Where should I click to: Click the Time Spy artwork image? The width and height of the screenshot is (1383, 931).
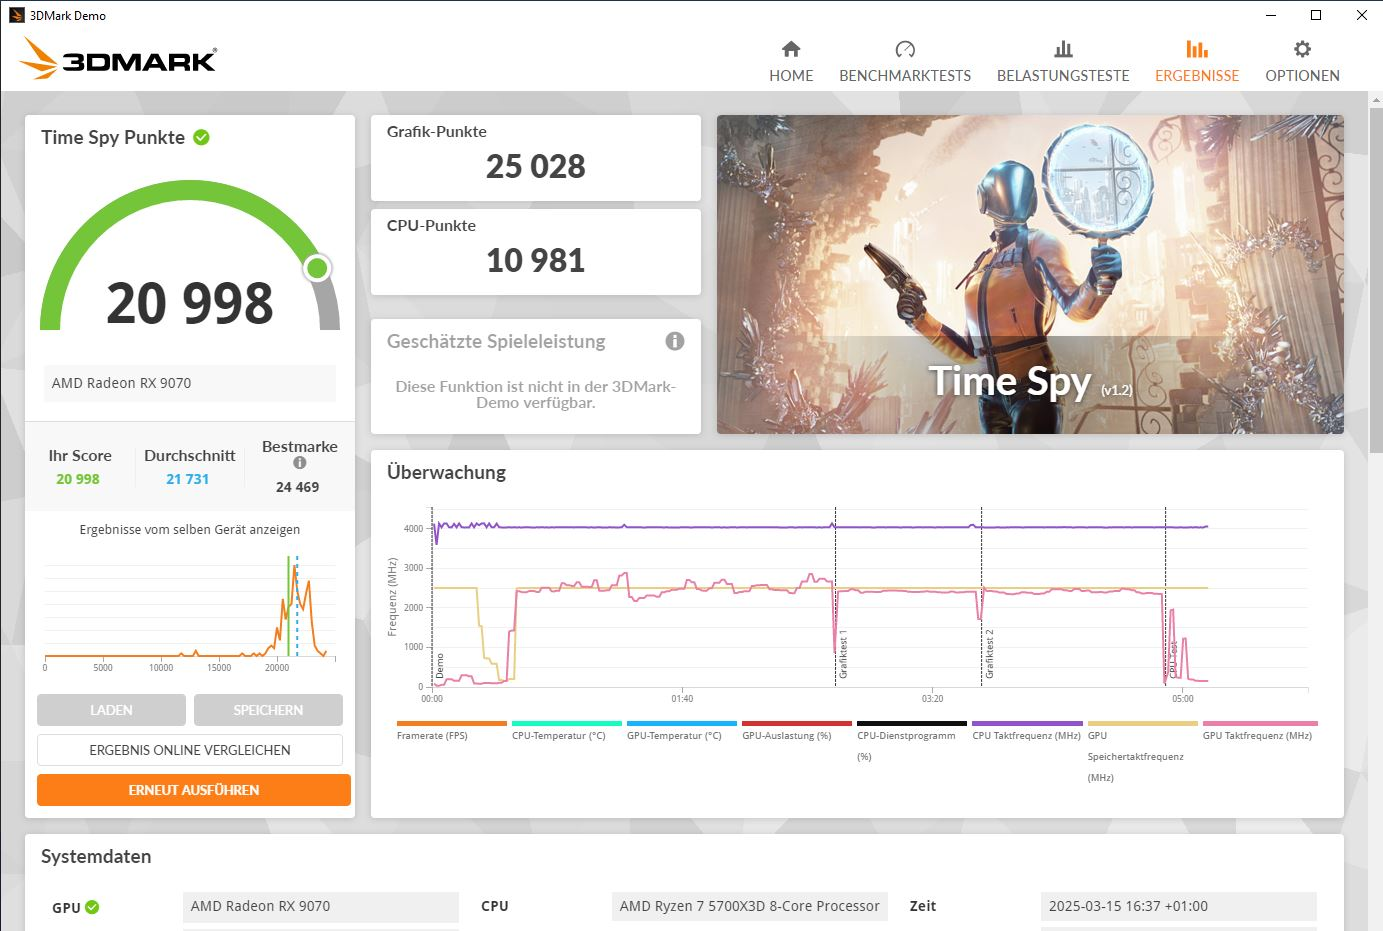point(1030,274)
